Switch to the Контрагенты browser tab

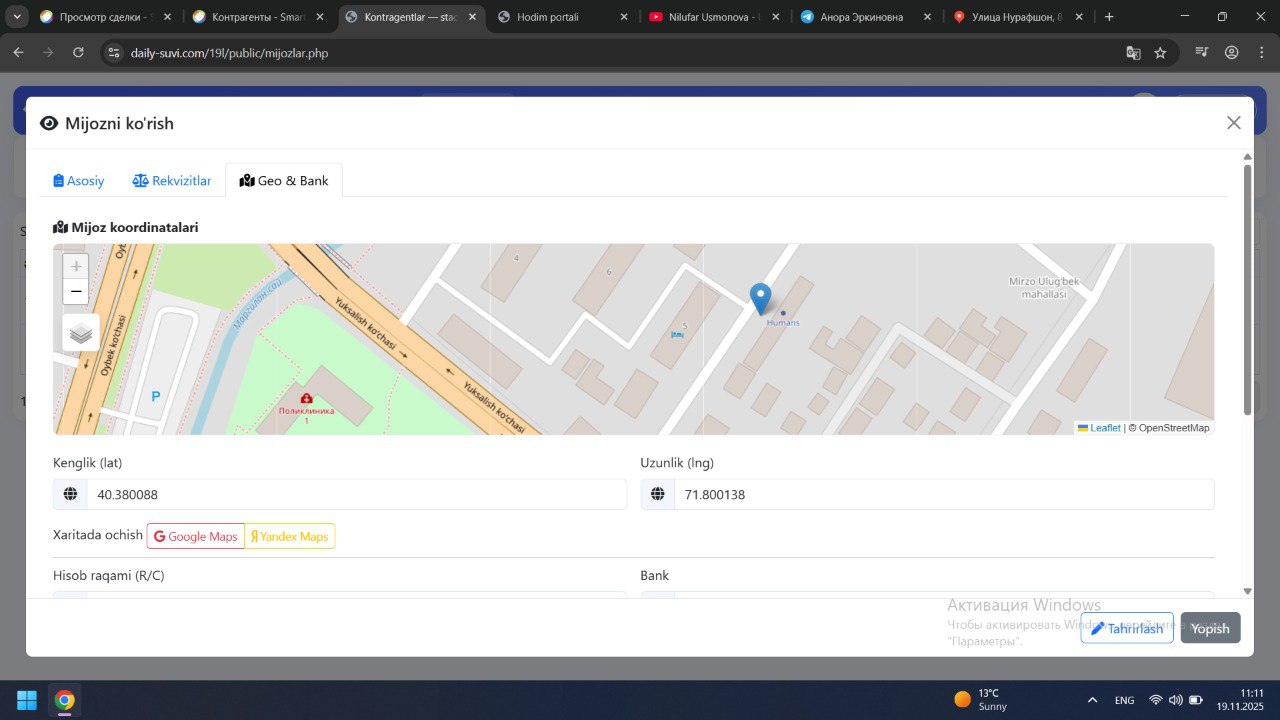[x=258, y=17]
